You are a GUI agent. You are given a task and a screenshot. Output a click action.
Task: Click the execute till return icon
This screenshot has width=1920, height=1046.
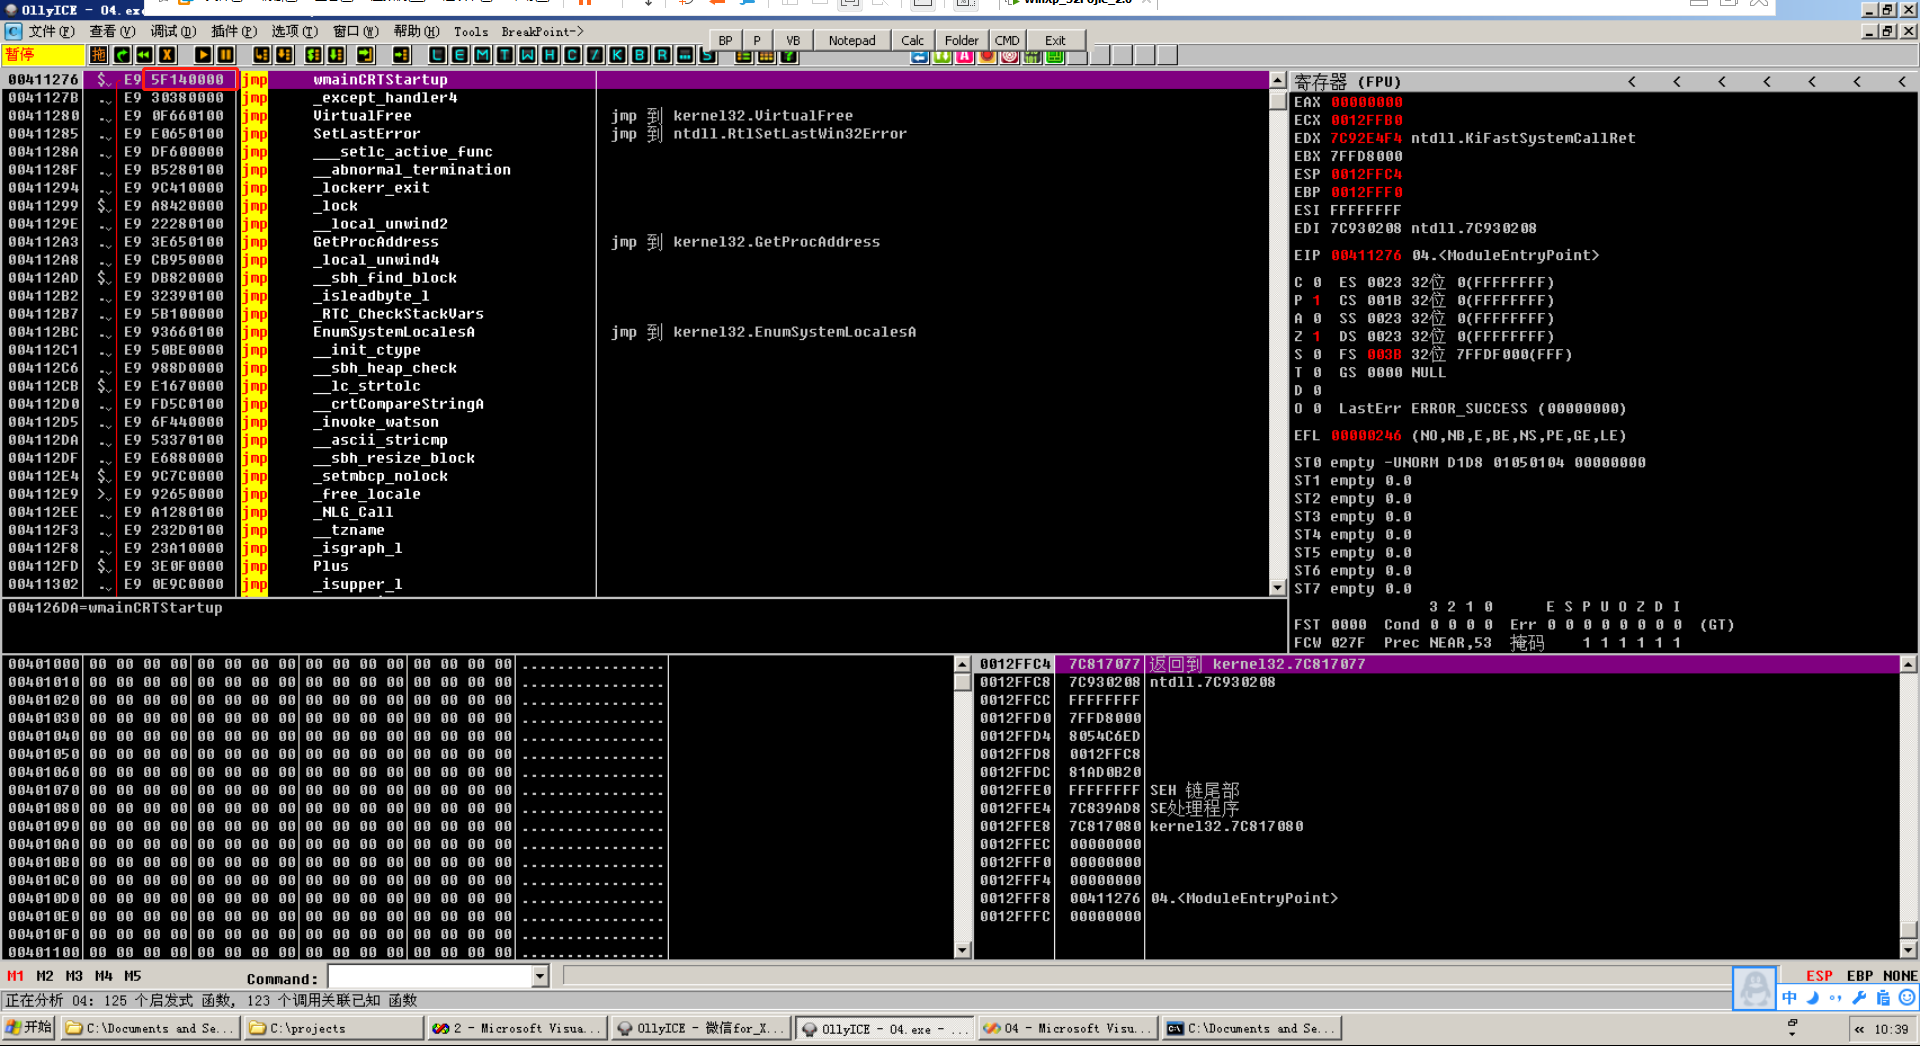click(x=365, y=55)
